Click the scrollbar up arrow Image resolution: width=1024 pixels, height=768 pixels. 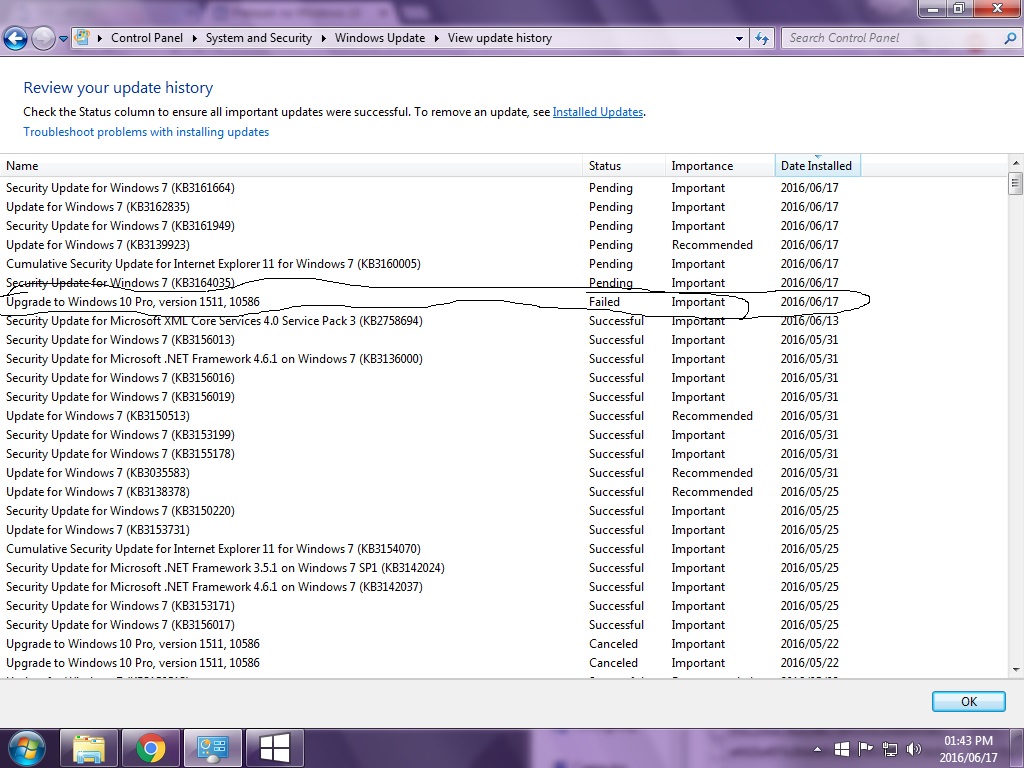coord(1016,163)
